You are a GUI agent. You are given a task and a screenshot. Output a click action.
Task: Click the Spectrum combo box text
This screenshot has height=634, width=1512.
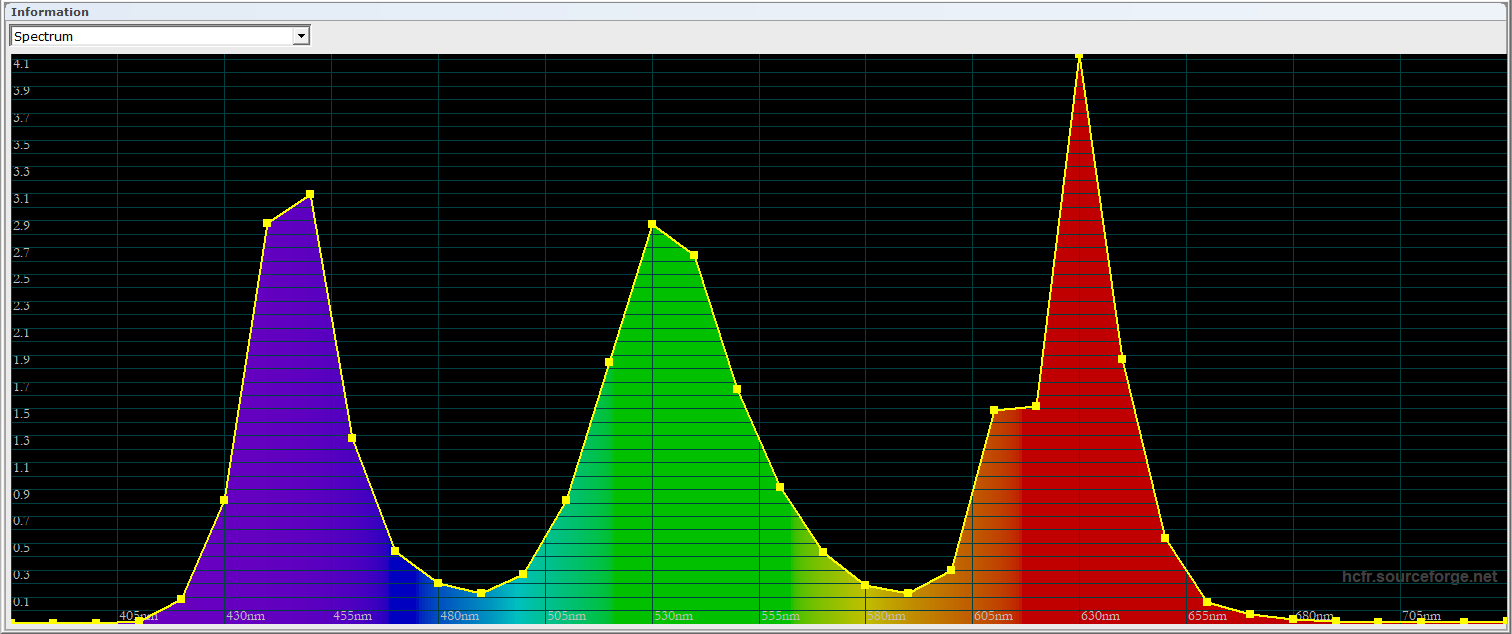coord(150,36)
